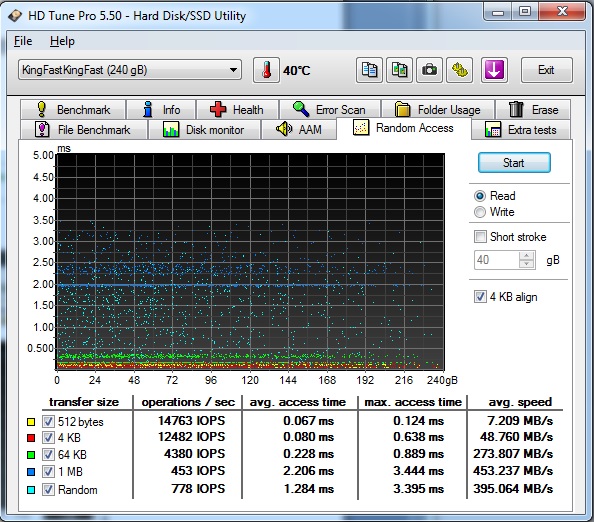The height and width of the screenshot is (522, 594).
Task: Open the File menu
Action: click(x=23, y=41)
